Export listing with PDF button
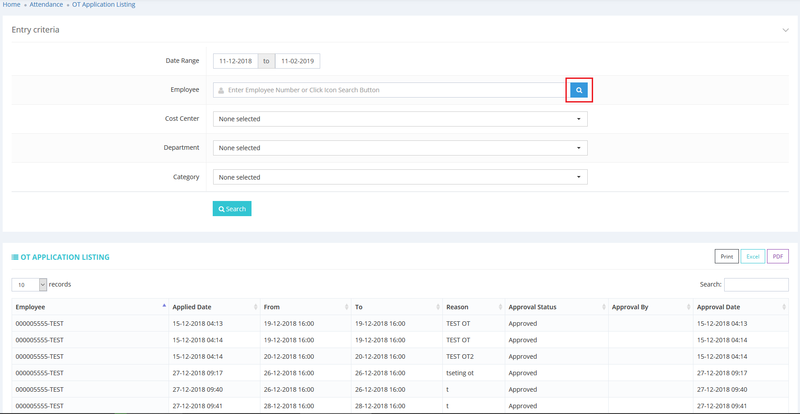The image size is (800, 414). pos(778,257)
